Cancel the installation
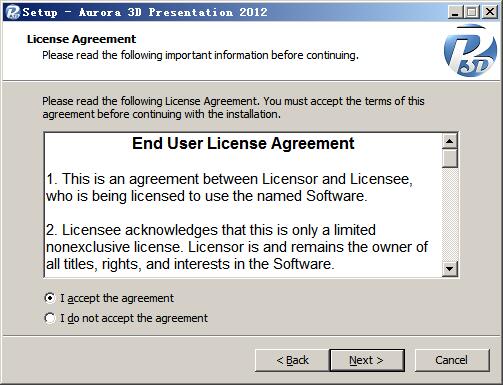503x385 pixels. point(452,360)
